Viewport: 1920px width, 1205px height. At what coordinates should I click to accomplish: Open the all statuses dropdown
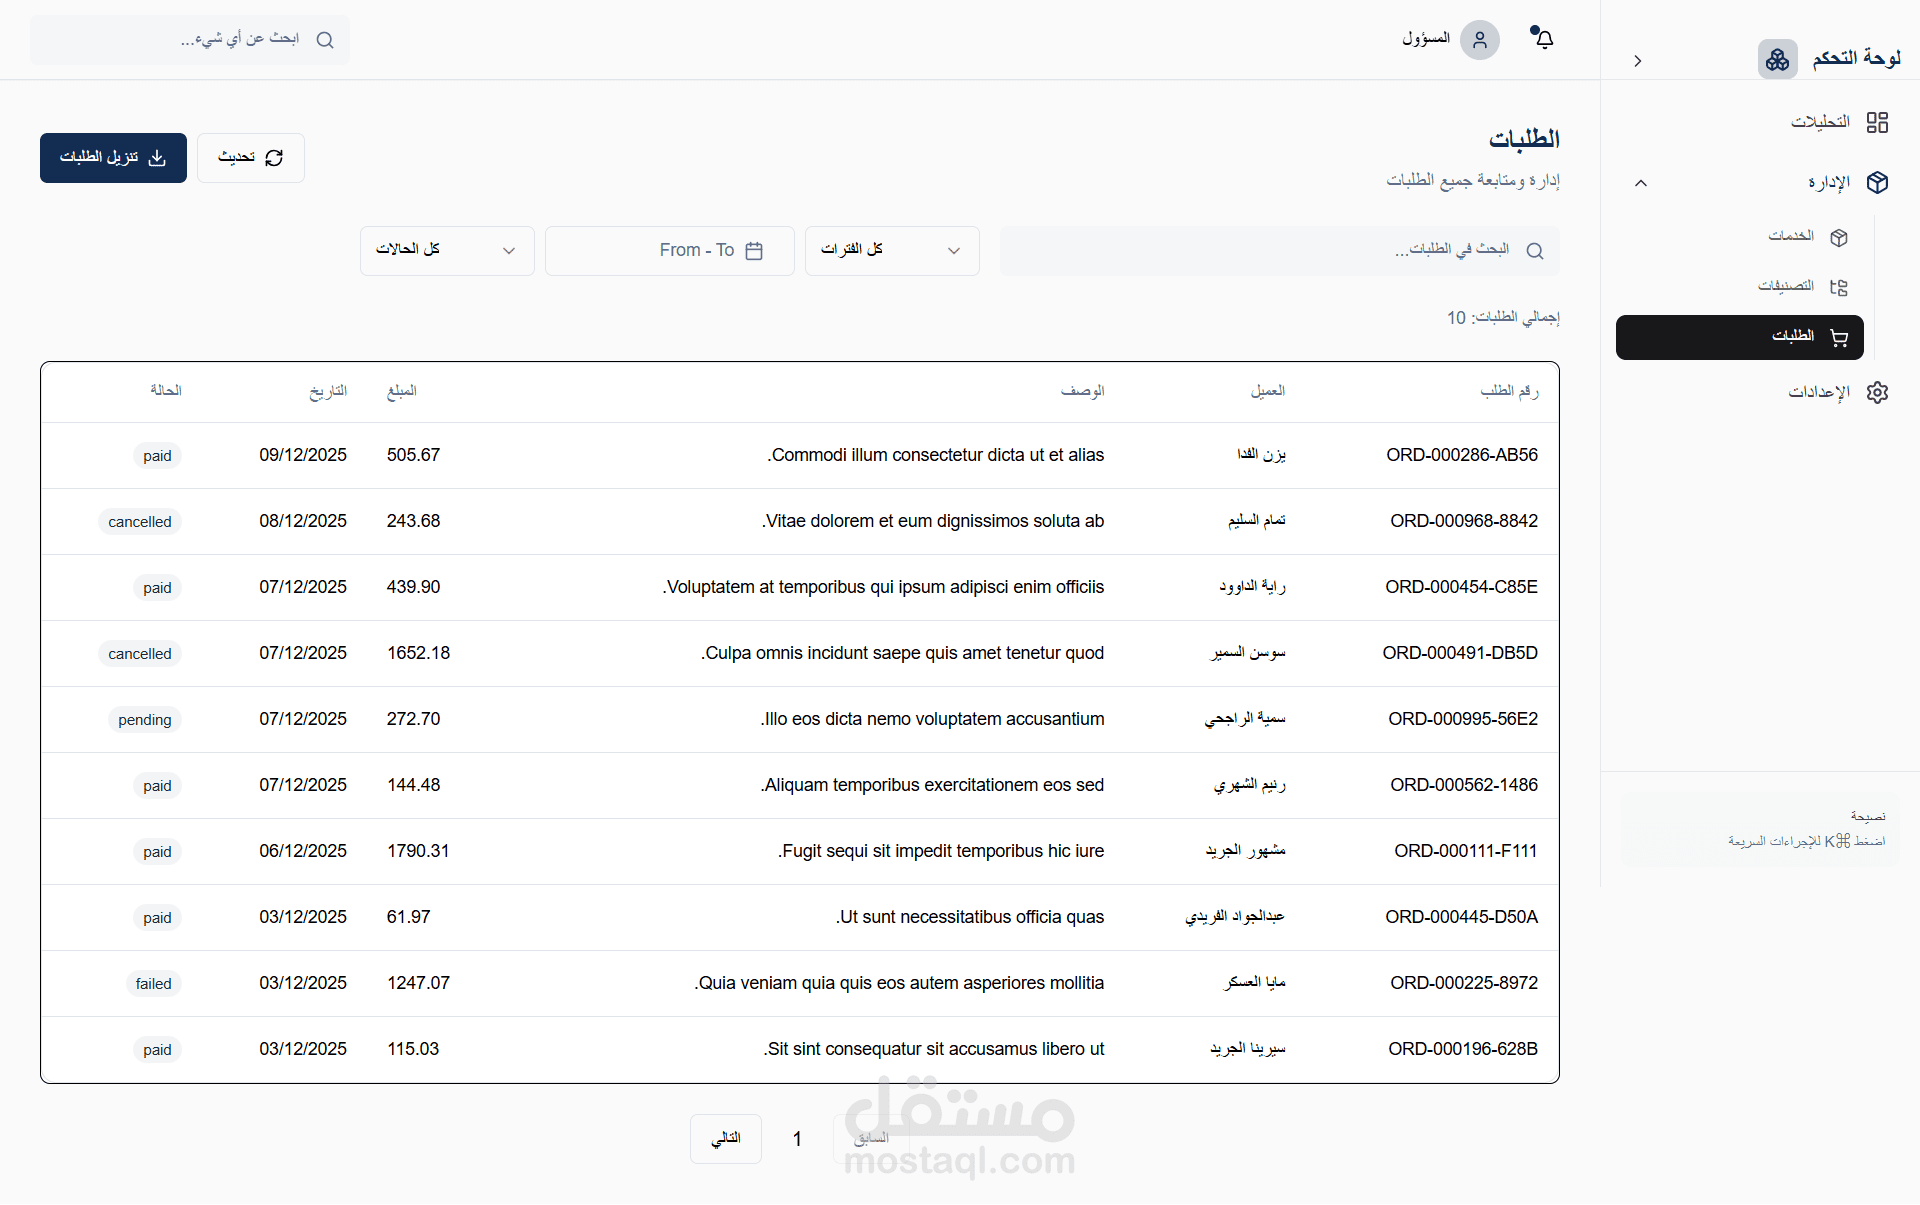click(x=447, y=250)
